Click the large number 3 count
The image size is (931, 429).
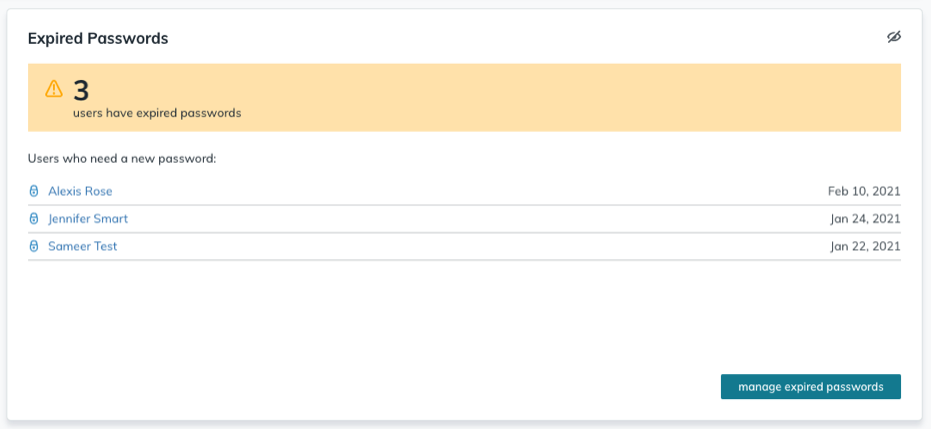[81, 90]
